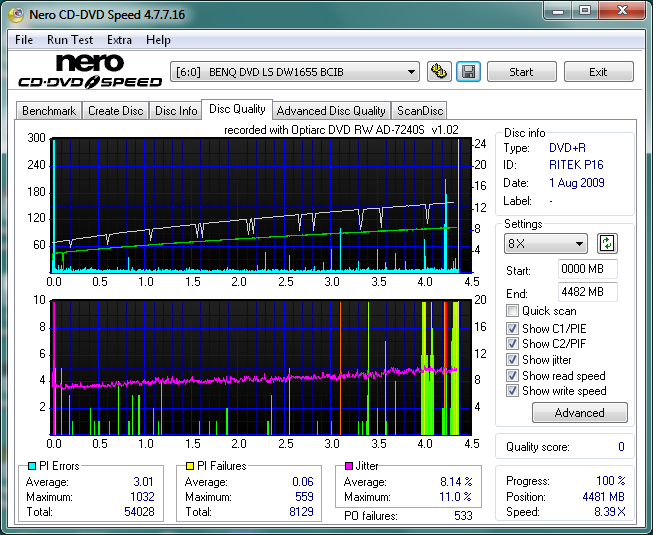Enable the Quick scan checkbox
This screenshot has height=535, width=653.
click(513, 311)
